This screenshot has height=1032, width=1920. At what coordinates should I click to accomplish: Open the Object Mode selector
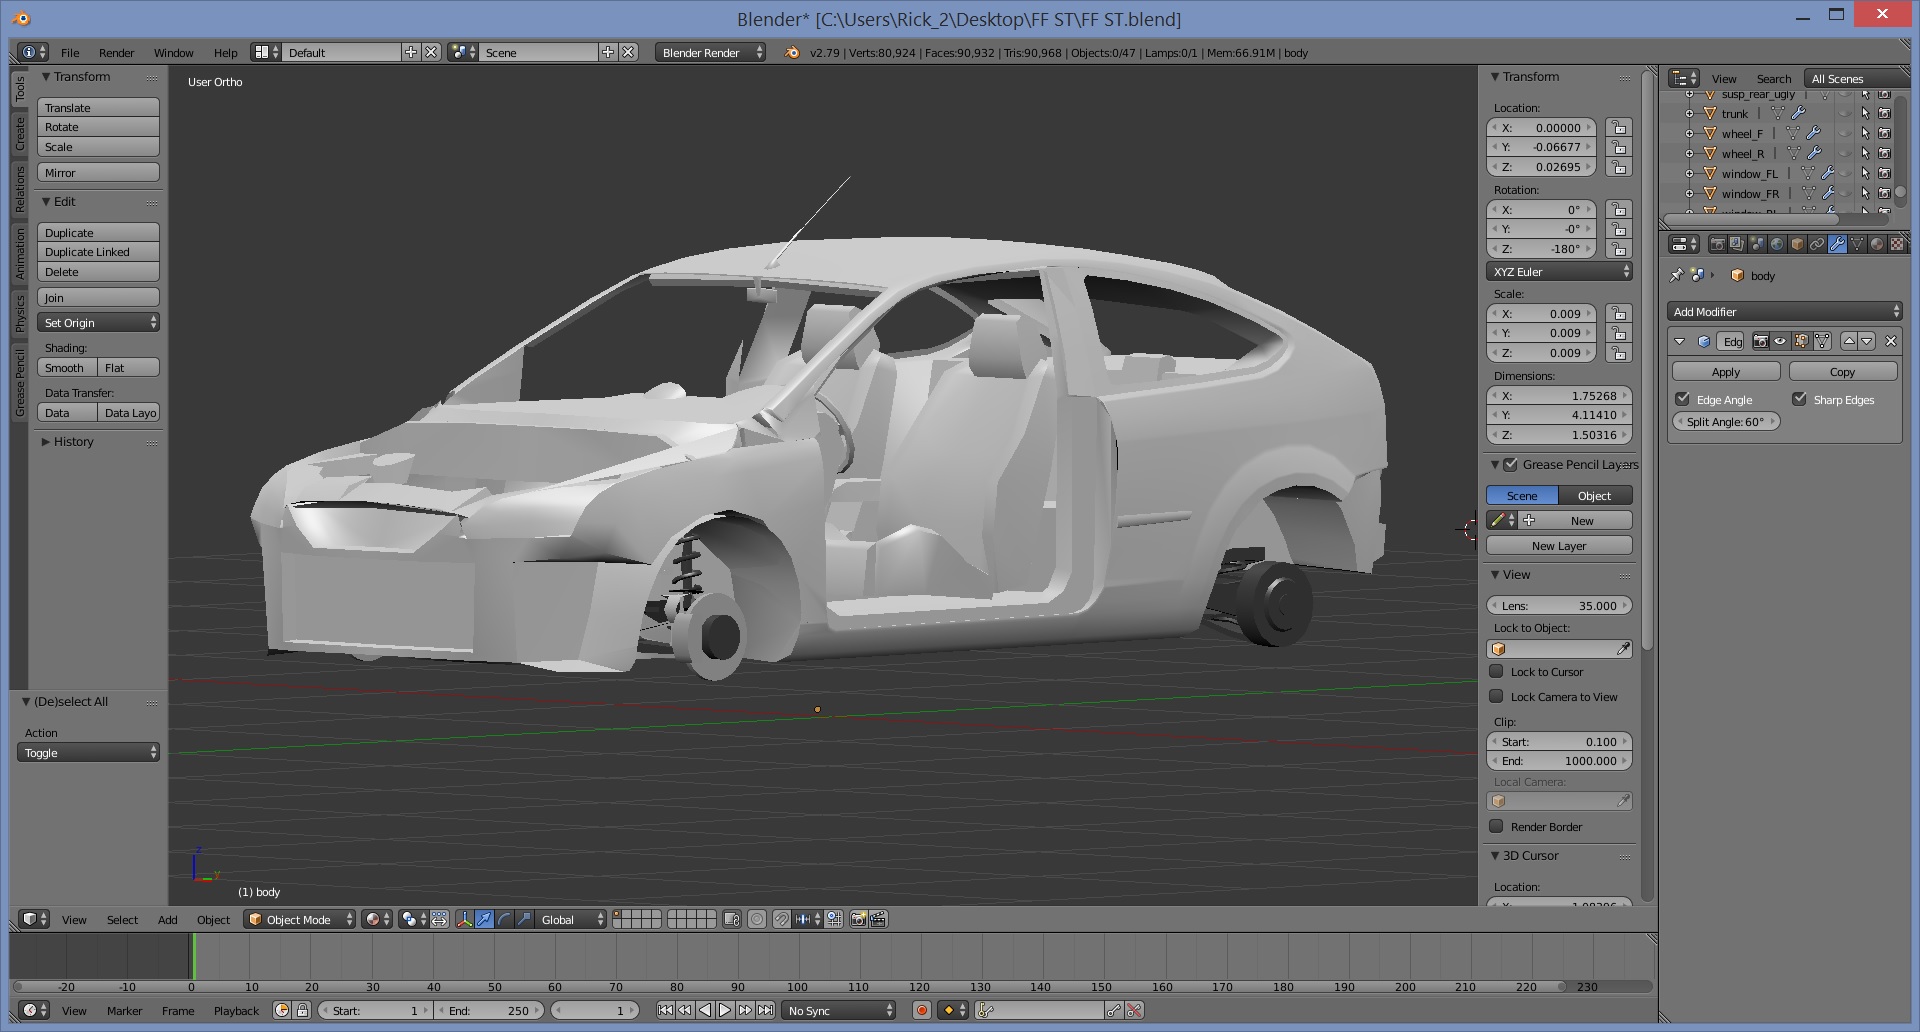(299, 919)
